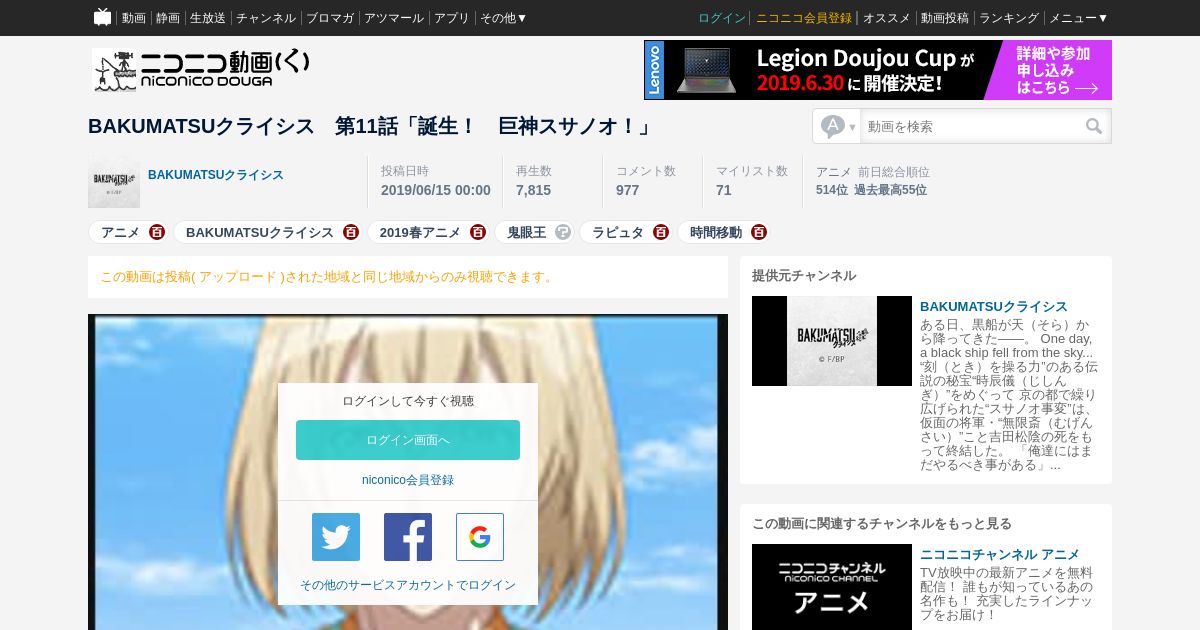Click その他のサービスアカウントでログイン link
This screenshot has width=1200, height=630.
pyautogui.click(x=408, y=585)
